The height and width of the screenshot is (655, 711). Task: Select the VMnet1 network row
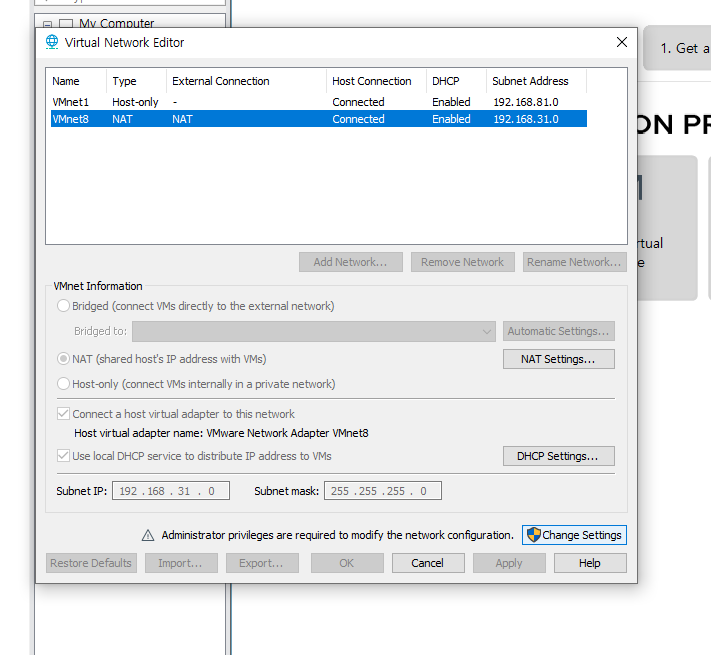(x=319, y=102)
